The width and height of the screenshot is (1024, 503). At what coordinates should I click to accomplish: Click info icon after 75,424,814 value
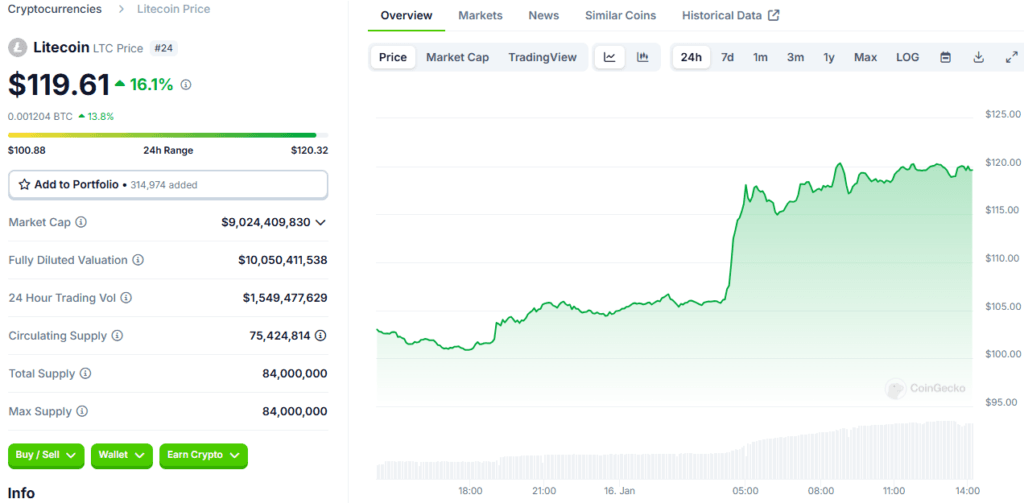pos(321,336)
